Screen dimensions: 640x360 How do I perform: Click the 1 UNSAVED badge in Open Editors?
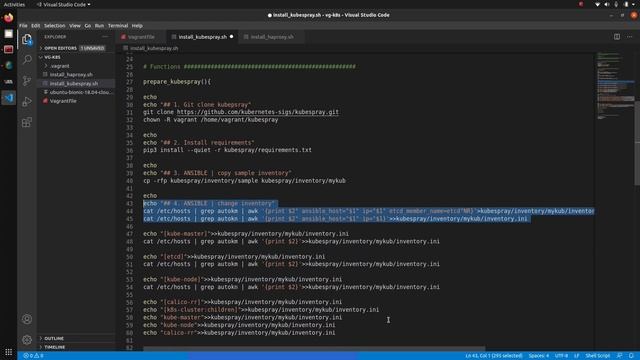point(92,48)
